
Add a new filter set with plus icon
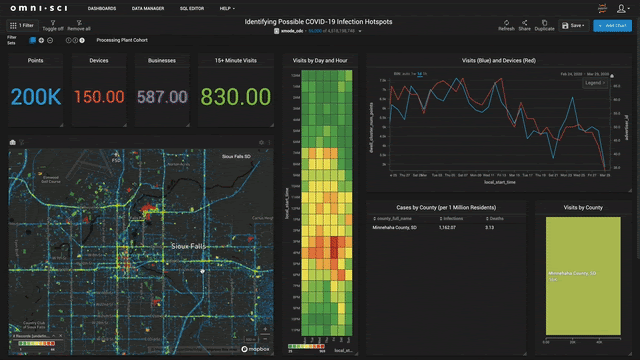click(x=41, y=40)
